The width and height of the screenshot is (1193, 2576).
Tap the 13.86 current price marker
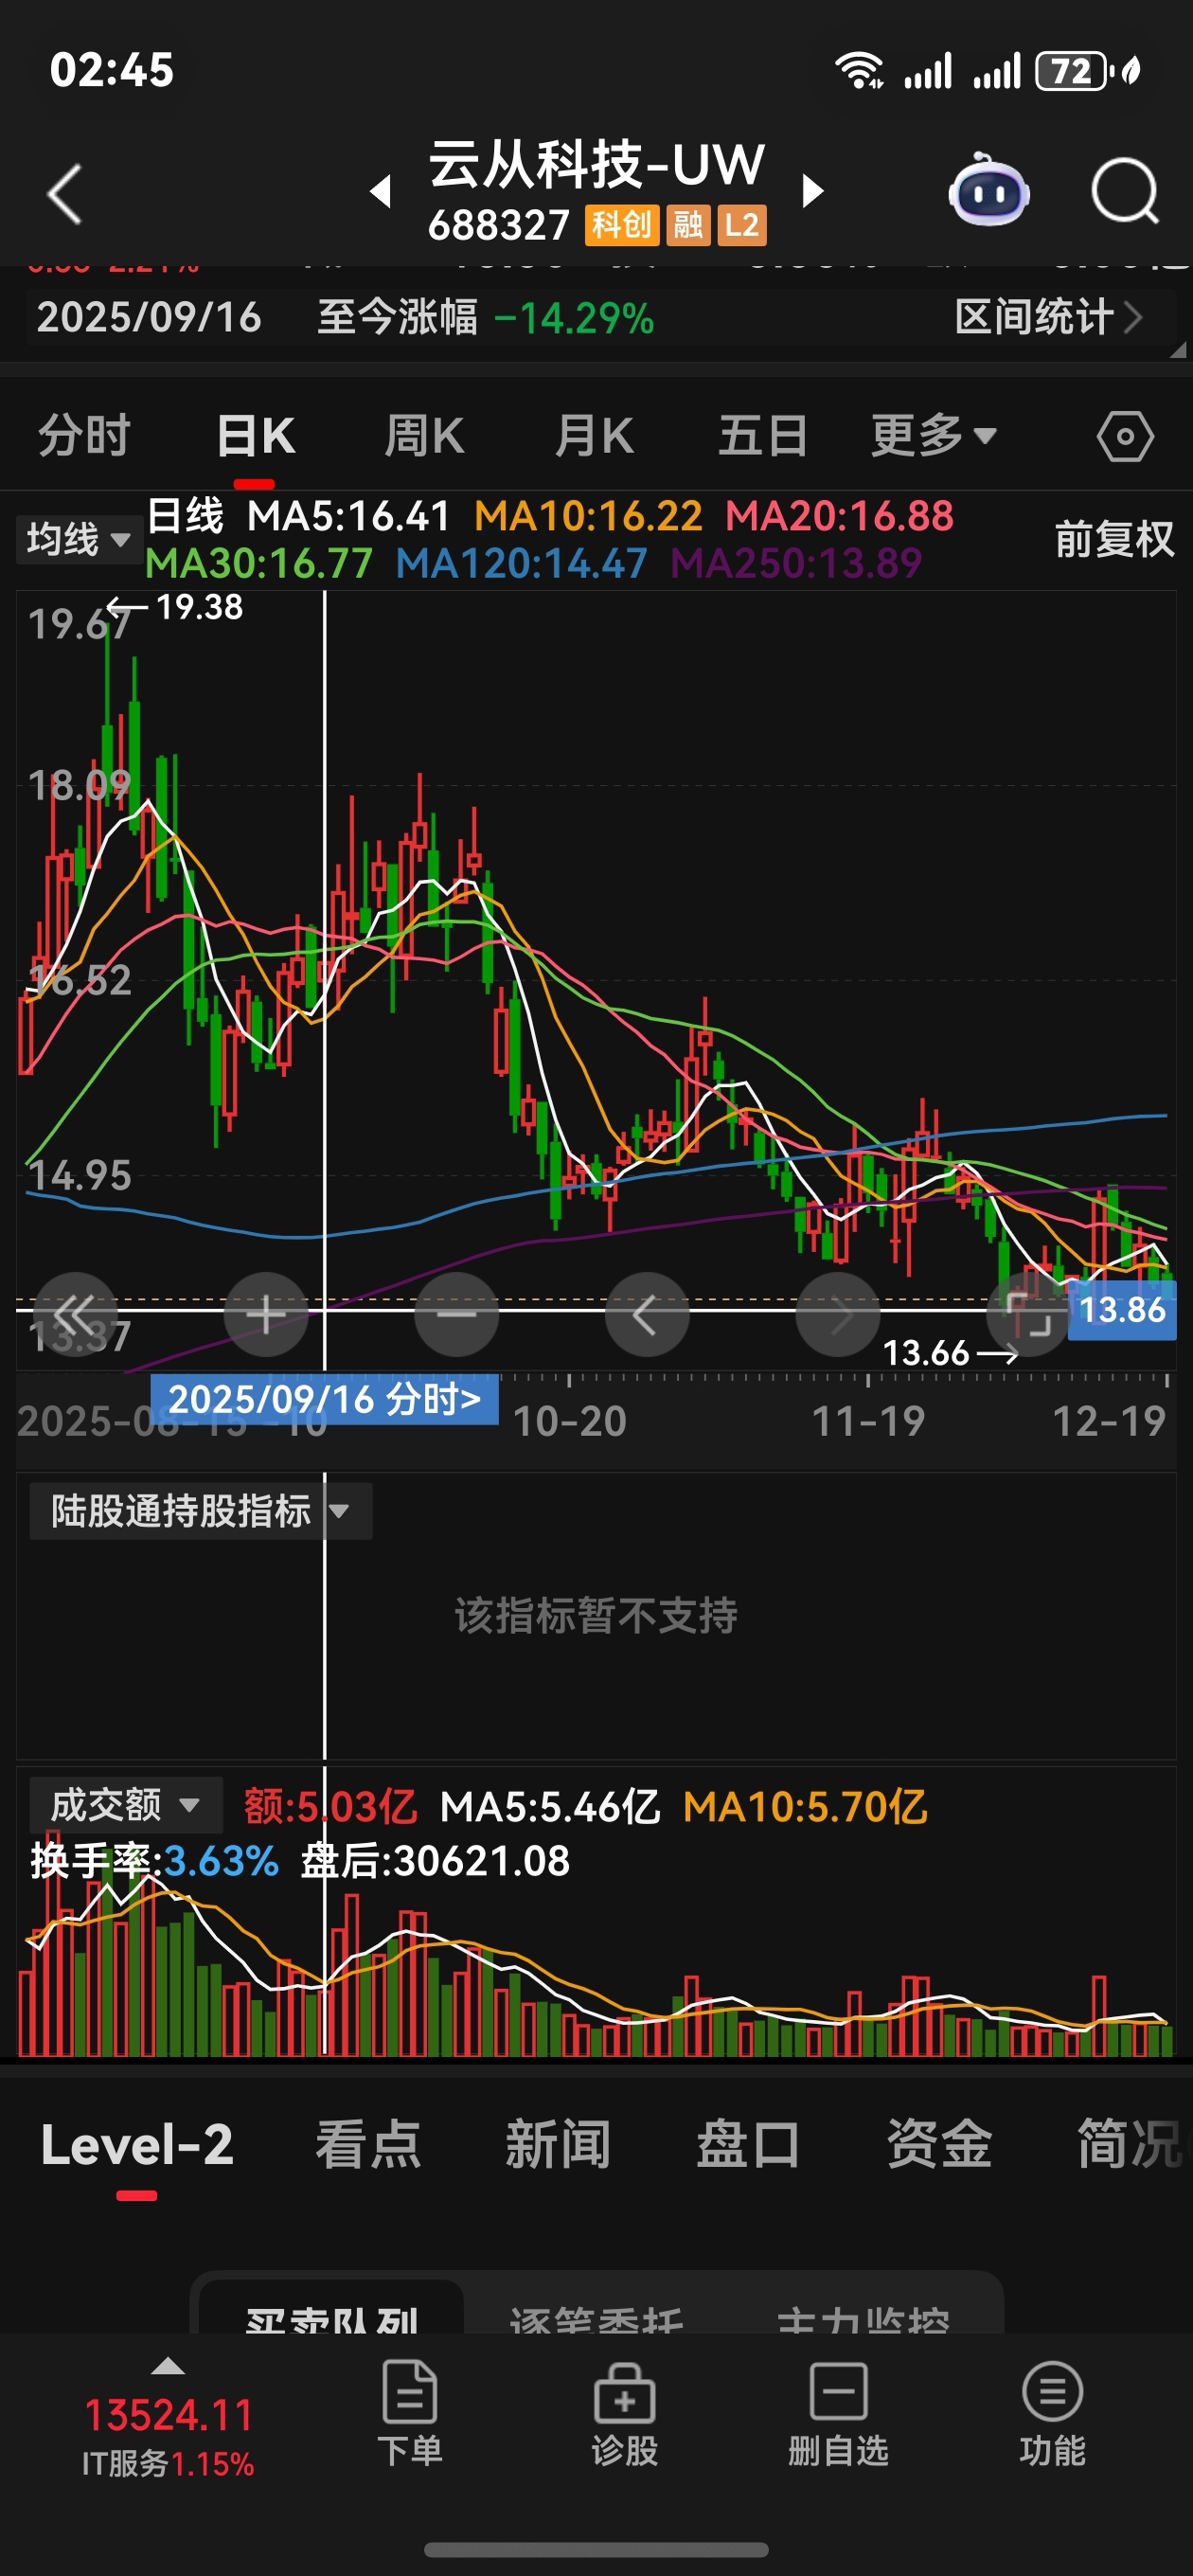[x=1122, y=1310]
